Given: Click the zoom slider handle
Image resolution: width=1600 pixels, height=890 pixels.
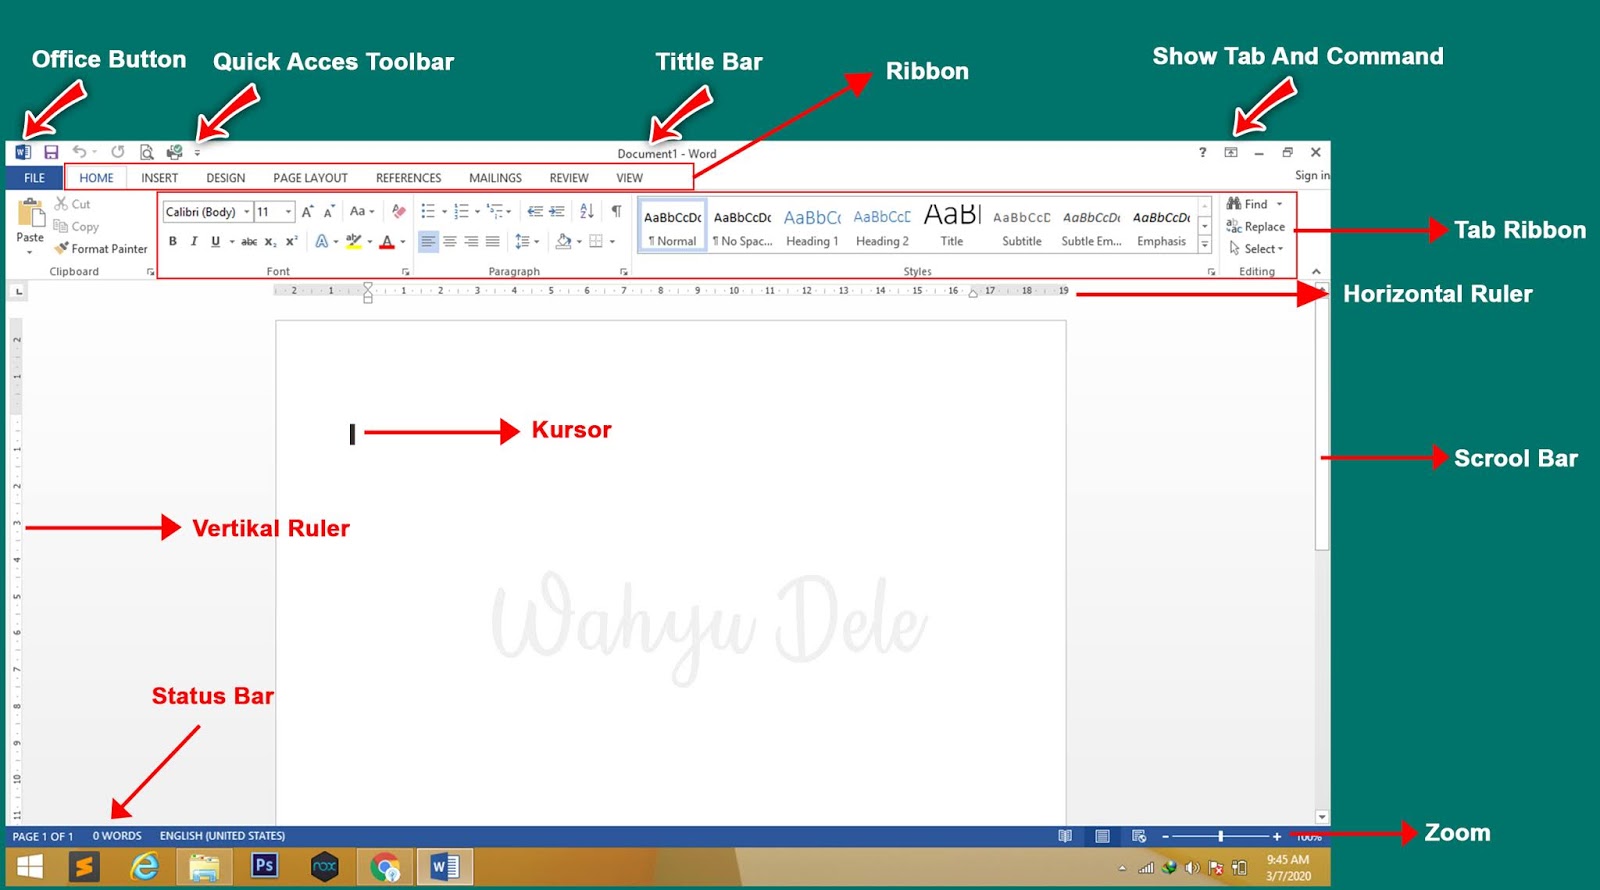Looking at the screenshot, I should click(x=1220, y=836).
